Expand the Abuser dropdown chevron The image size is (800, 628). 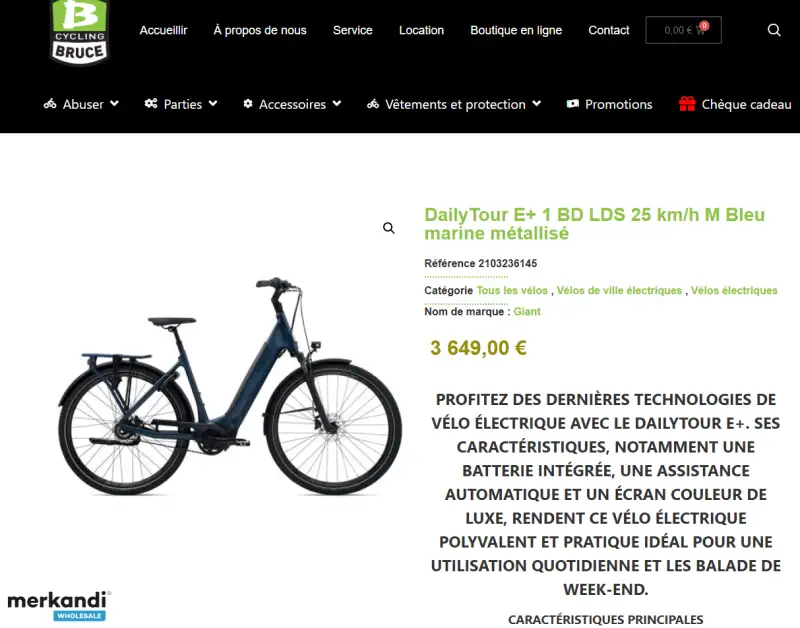click(114, 104)
